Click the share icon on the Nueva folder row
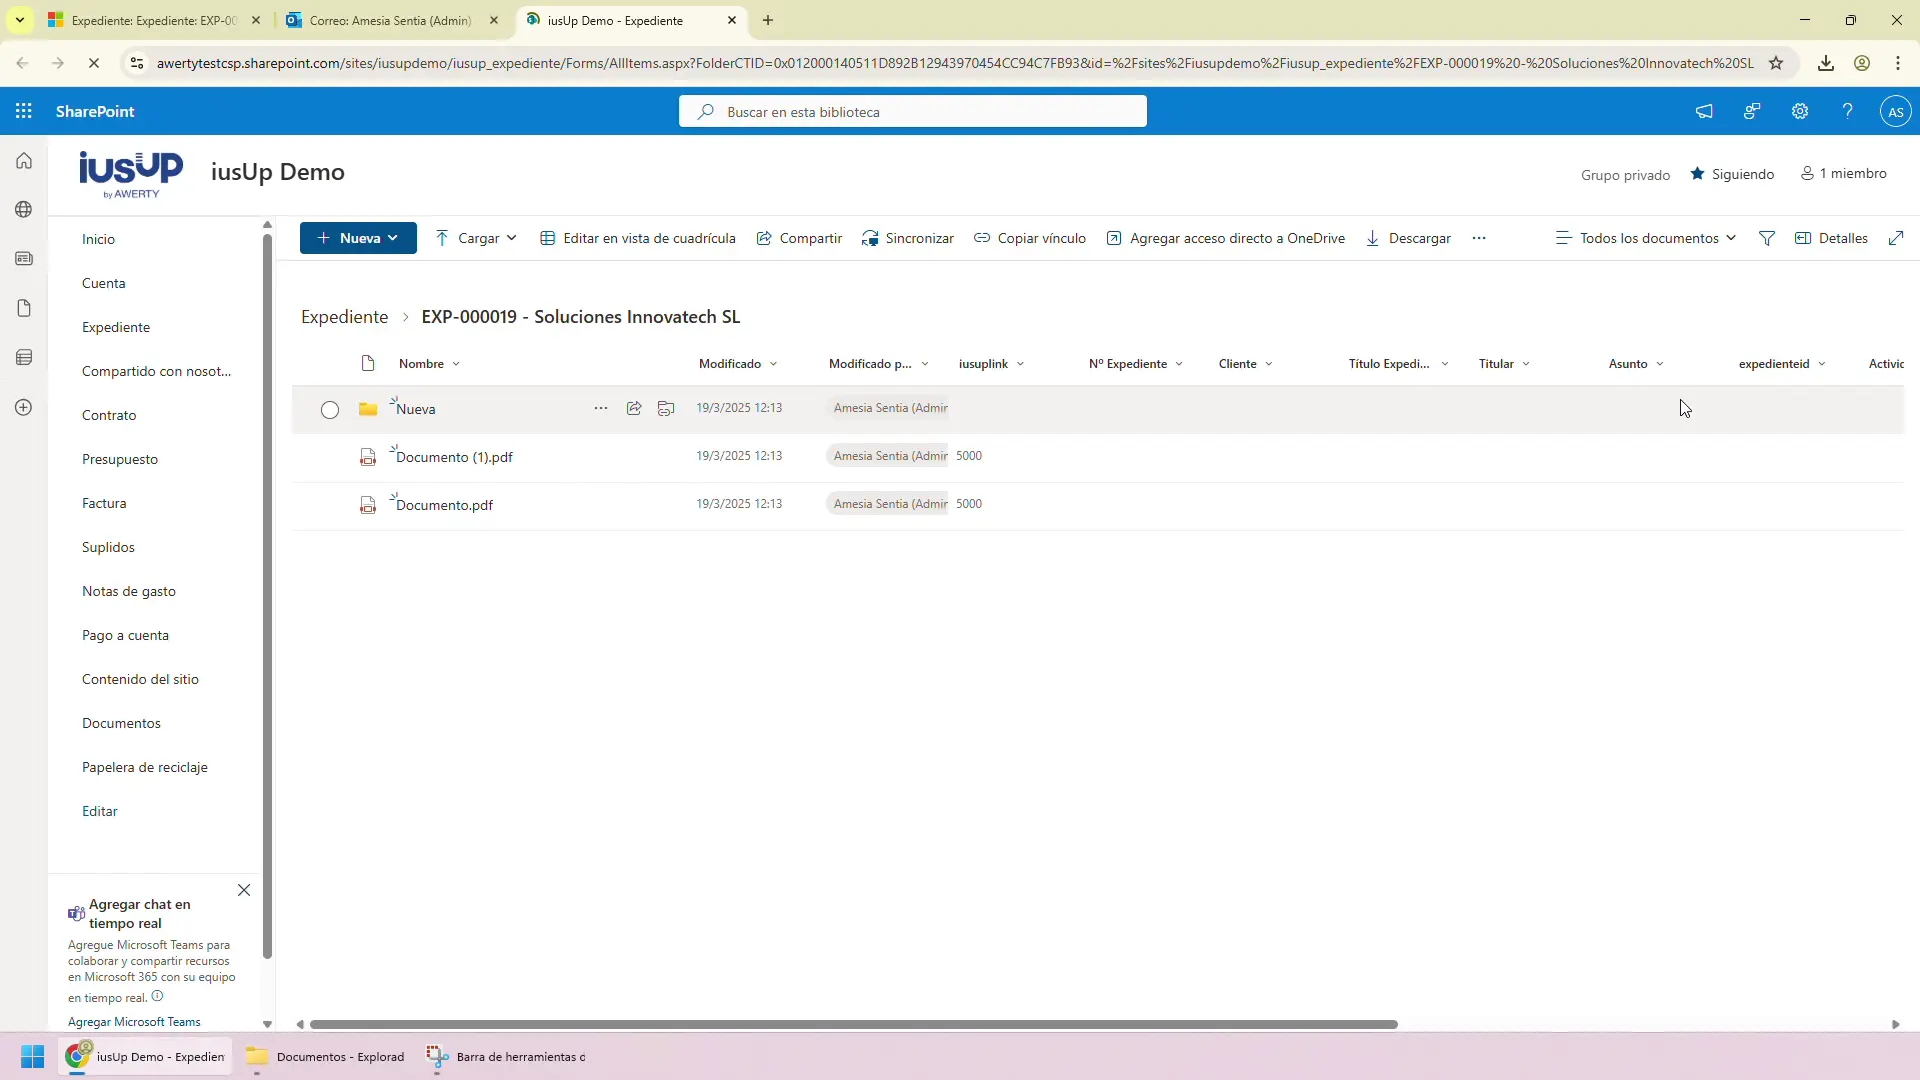 click(634, 408)
